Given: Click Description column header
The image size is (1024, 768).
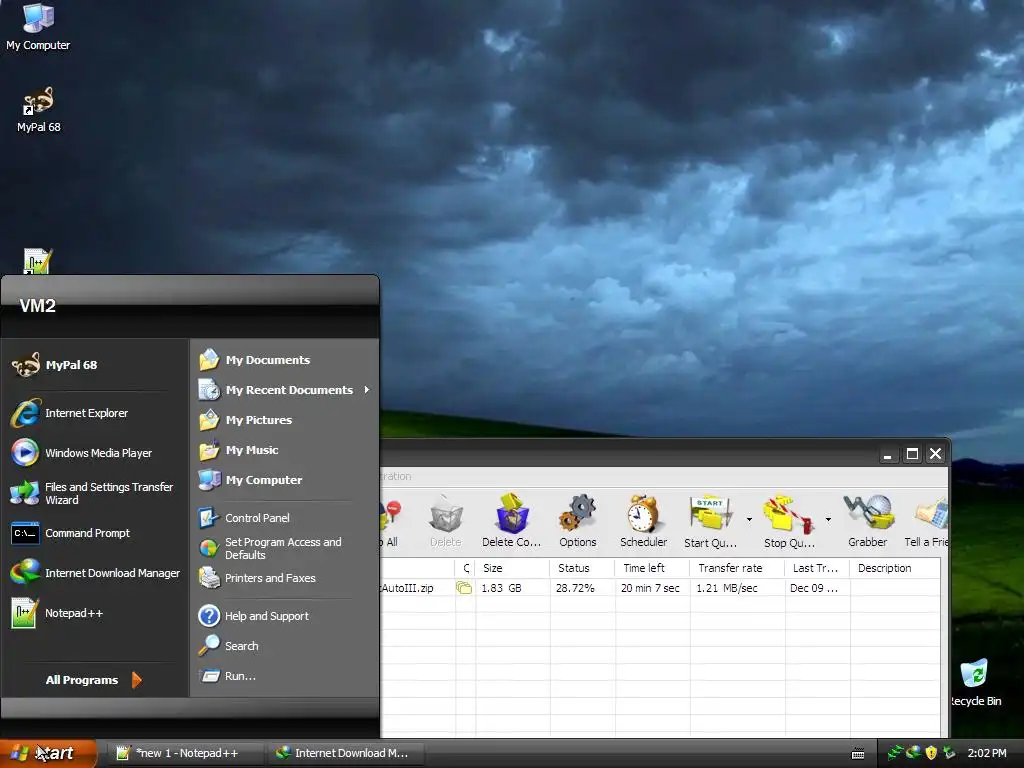Looking at the screenshot, I should pyautogui.click(x=895, y=568).
